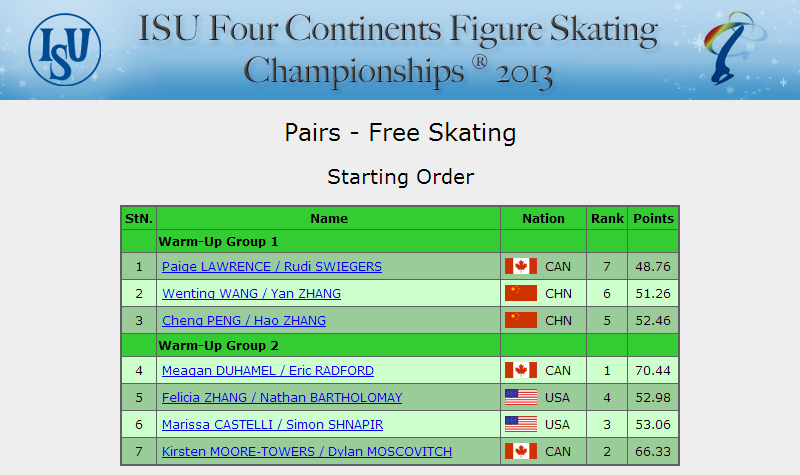Click the Warm-Up Group 2 row
Image resolution: width=800 pixels, height=475 pixels.
(400, 345)
